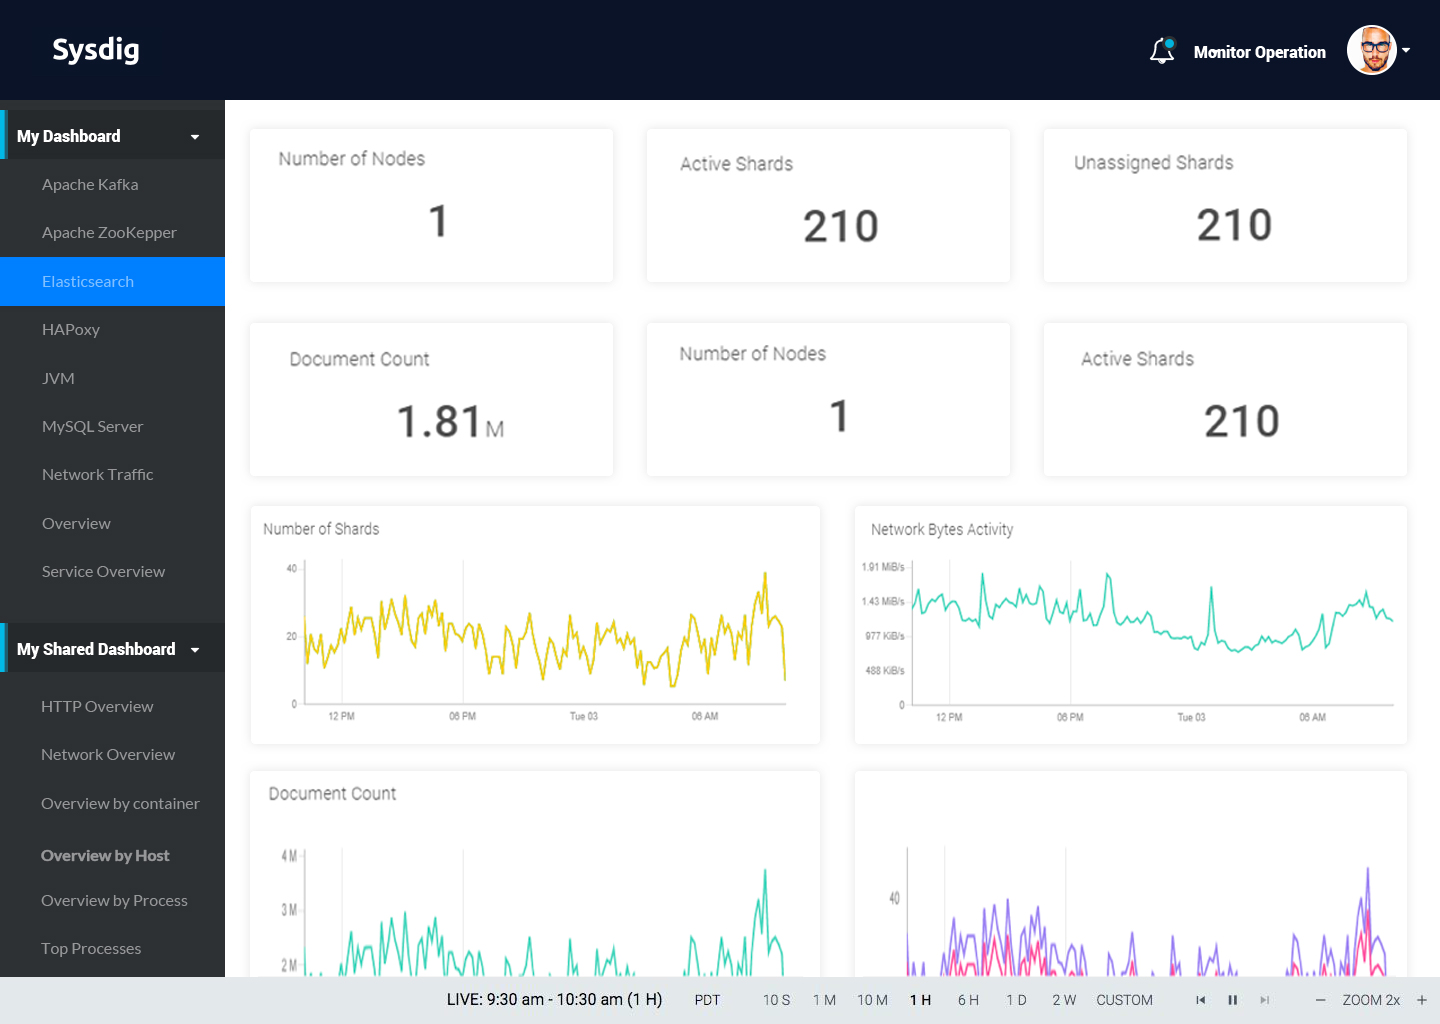Open the second-row Active Shards card

pos(1225,399)
